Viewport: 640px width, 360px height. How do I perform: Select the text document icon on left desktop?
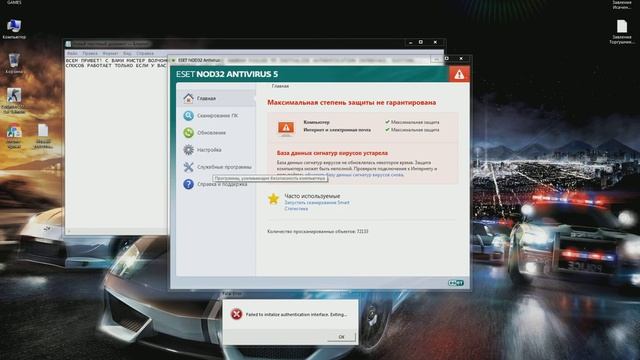[x=43, y=136]
